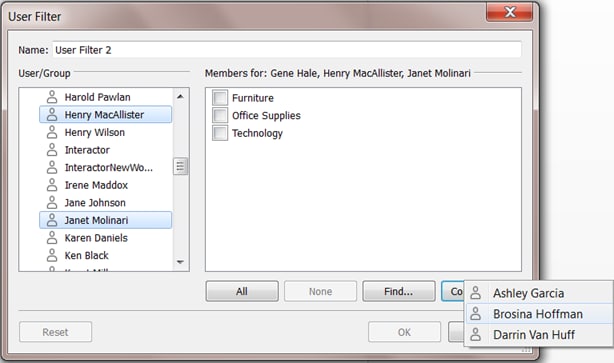The height and width of the screenshot is (363, 614).
Task: Confirm with the OK button
Action: point(404,332)
